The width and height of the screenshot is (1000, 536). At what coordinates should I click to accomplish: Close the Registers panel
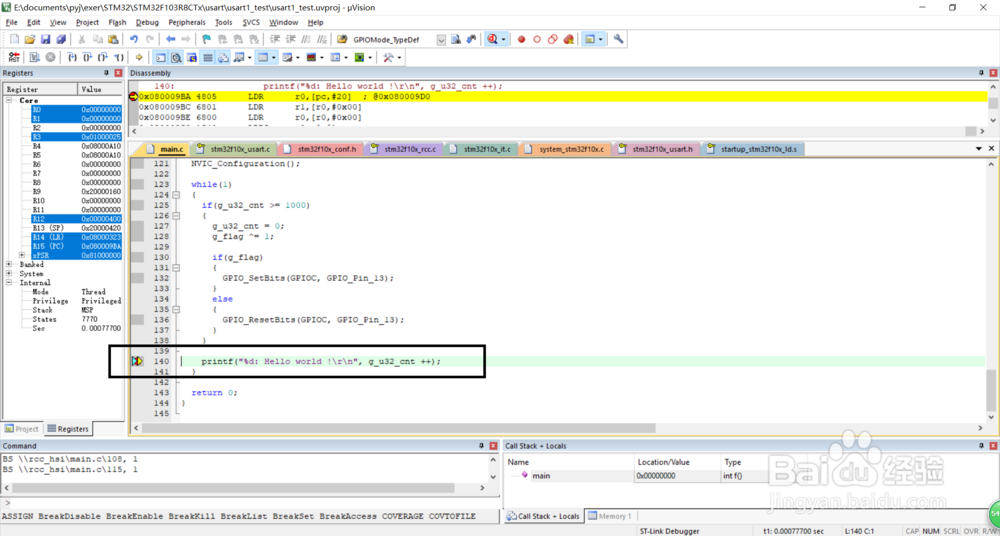117,73
